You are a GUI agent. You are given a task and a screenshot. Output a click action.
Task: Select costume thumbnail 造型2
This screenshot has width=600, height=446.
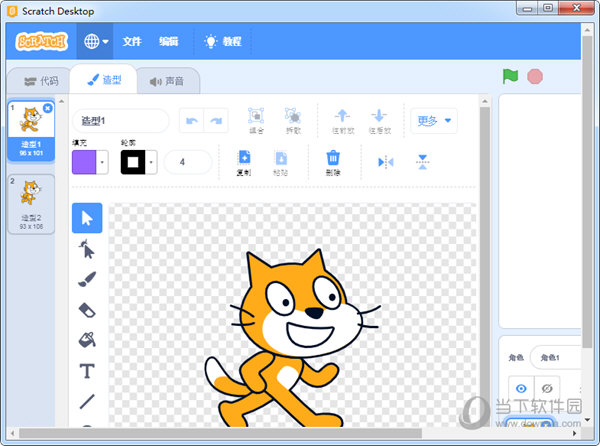(x=31, y=204)
